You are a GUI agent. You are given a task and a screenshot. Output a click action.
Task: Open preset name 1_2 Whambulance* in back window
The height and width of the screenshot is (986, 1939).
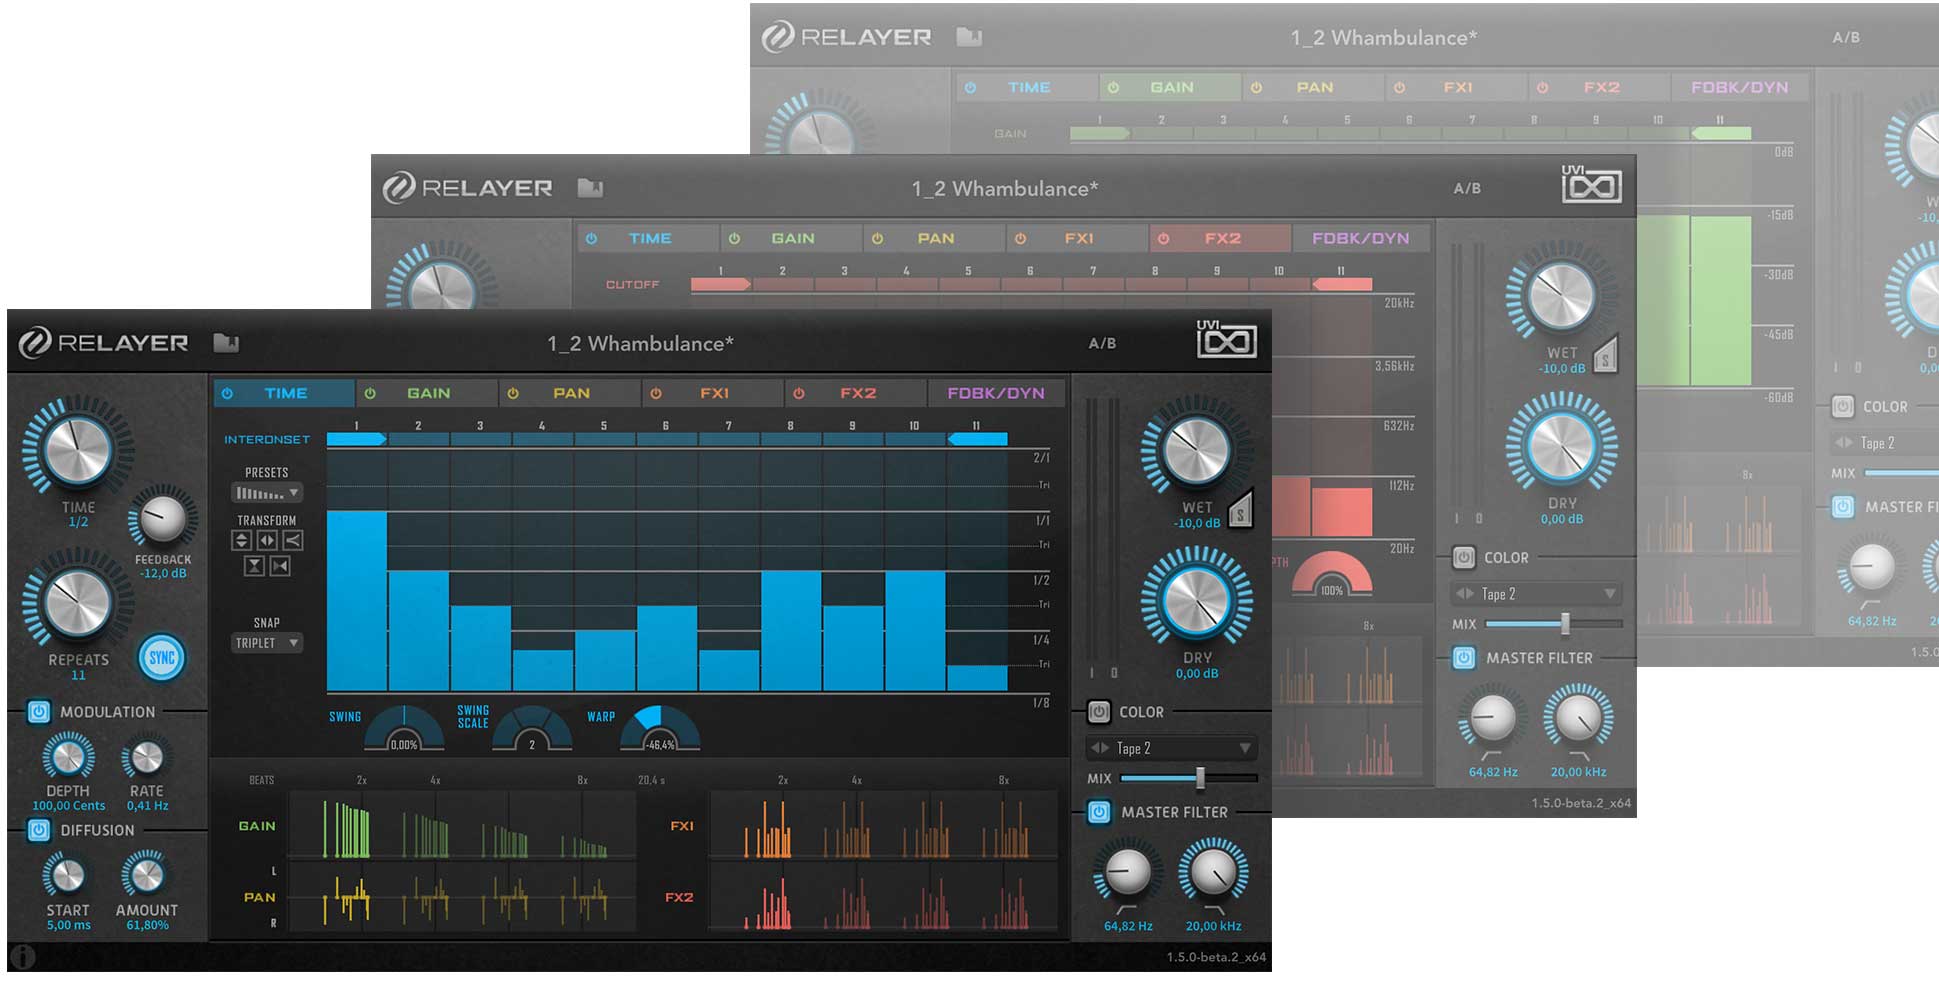[x=1384, y=37]
